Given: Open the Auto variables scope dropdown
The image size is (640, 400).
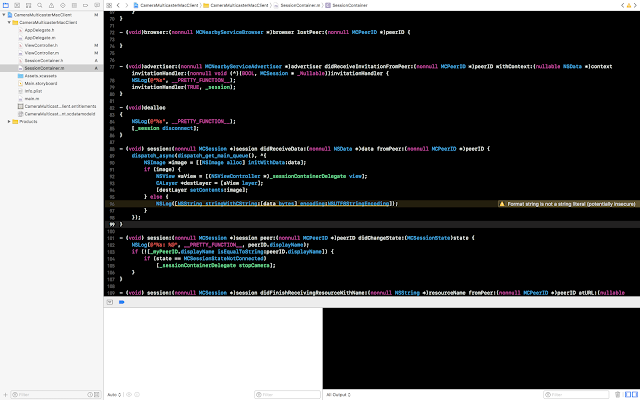Looking at the screenshot, I should 114,395.
